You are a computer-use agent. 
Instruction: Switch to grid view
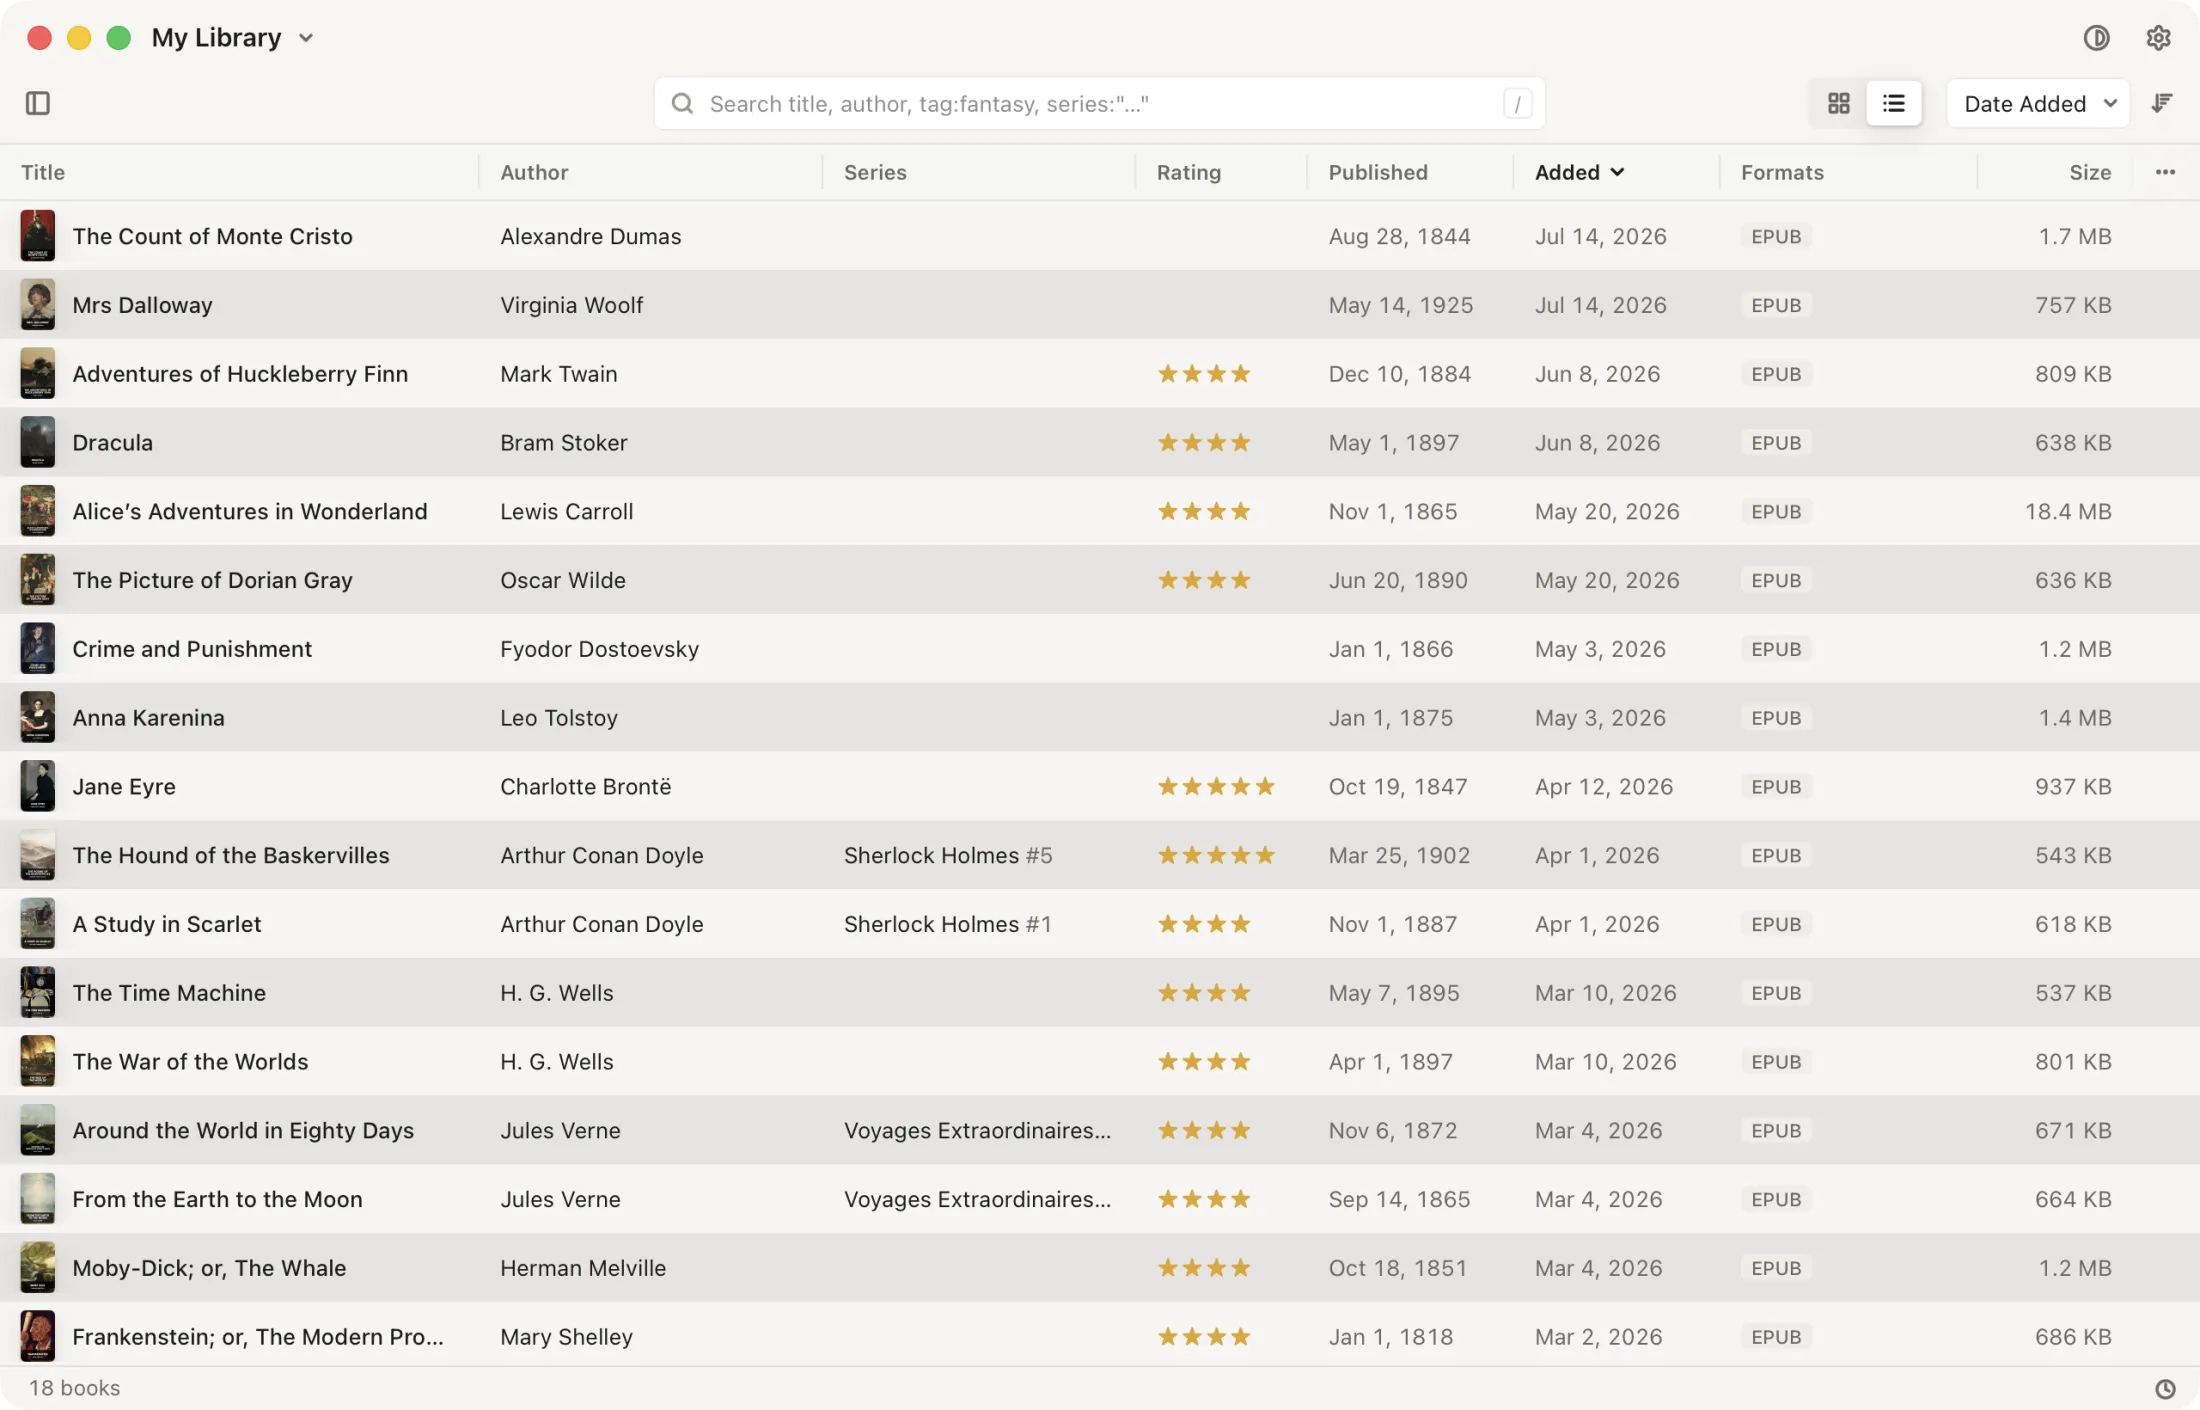(1838, 103)
